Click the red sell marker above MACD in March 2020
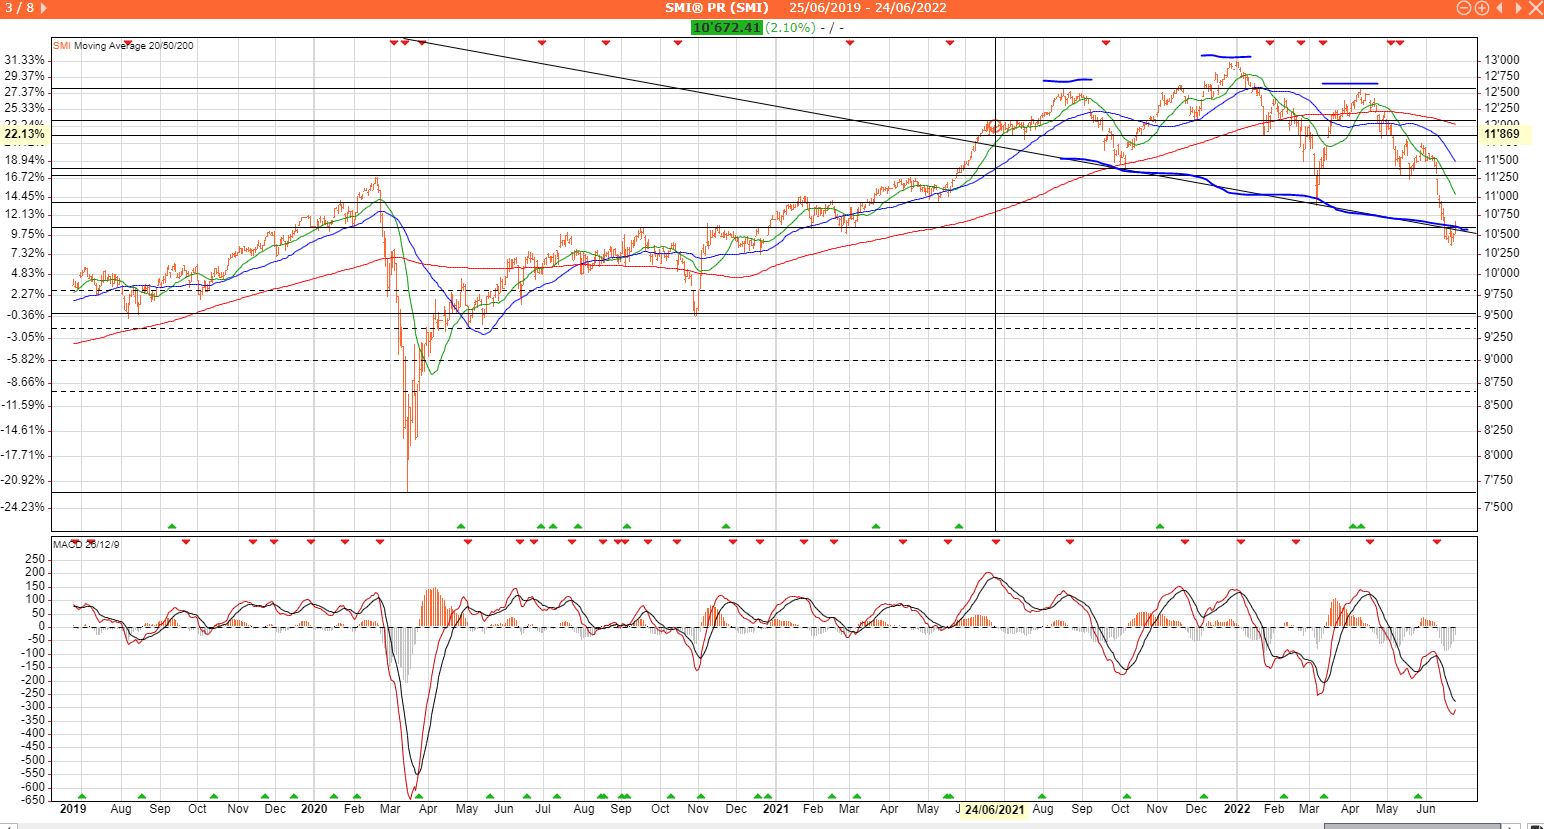The width and height of the screenshot is (1544, 829). (380, 542)
